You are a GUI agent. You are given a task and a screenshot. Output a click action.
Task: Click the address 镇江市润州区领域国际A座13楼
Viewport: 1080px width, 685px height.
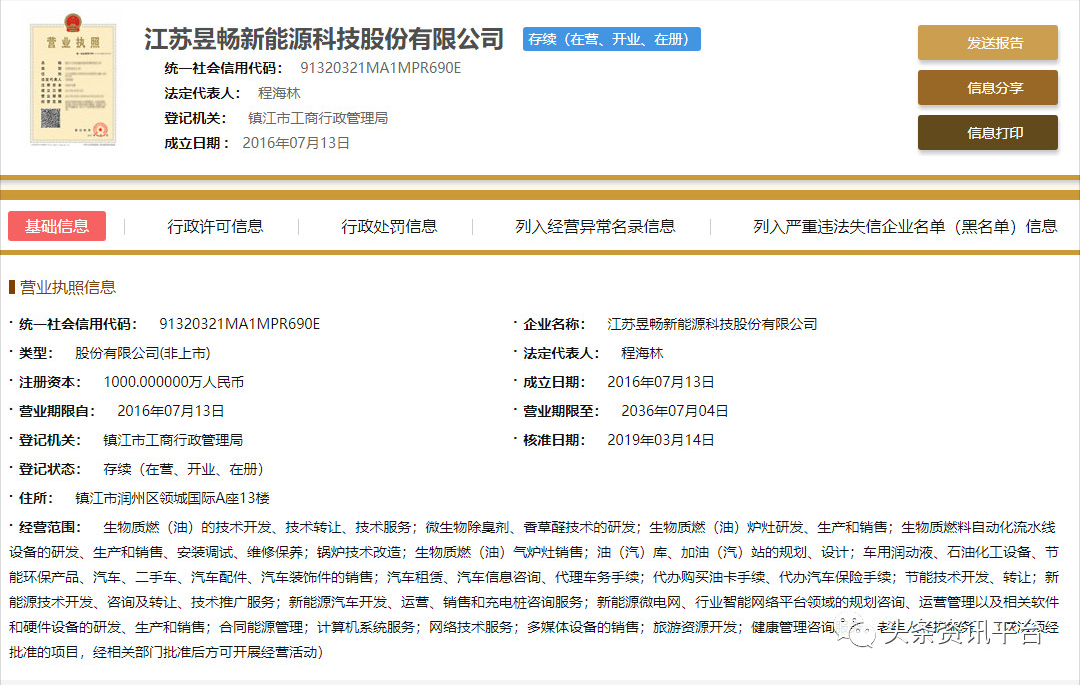coord(173,498)
